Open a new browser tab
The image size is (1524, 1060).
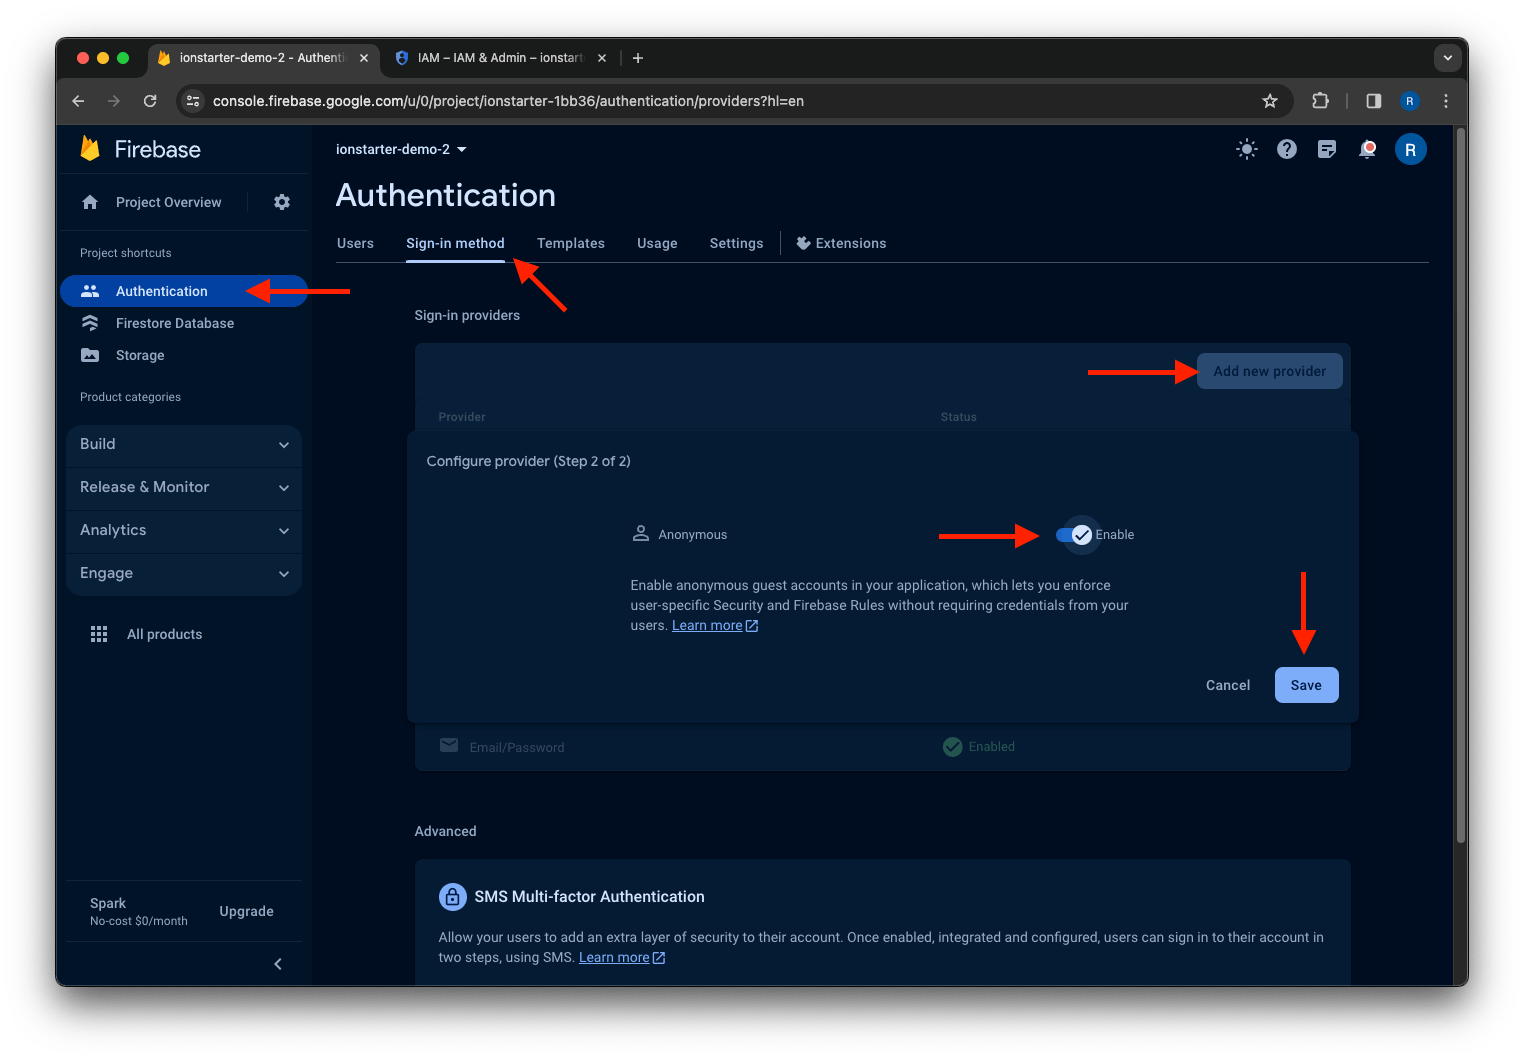click(638, 58)
